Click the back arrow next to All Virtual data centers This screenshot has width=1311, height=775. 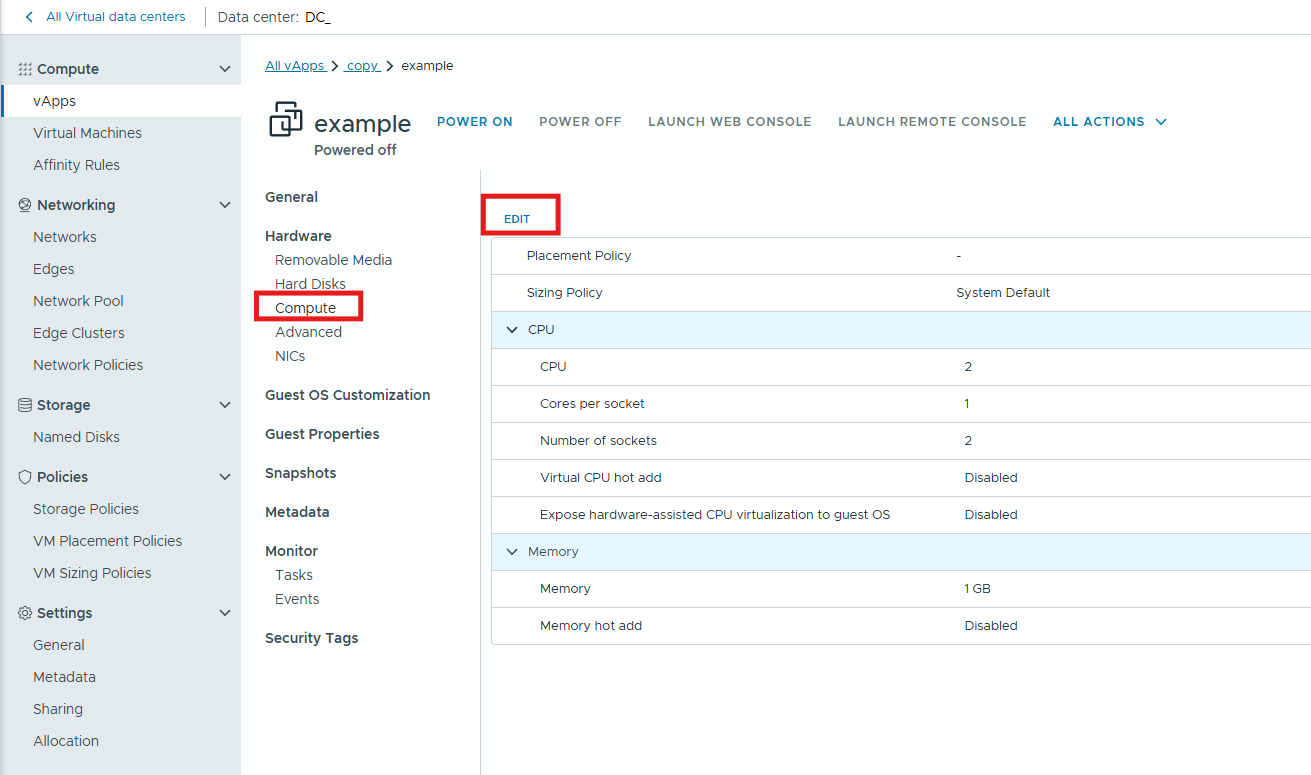pyautogui.click(x=27, y=16)
